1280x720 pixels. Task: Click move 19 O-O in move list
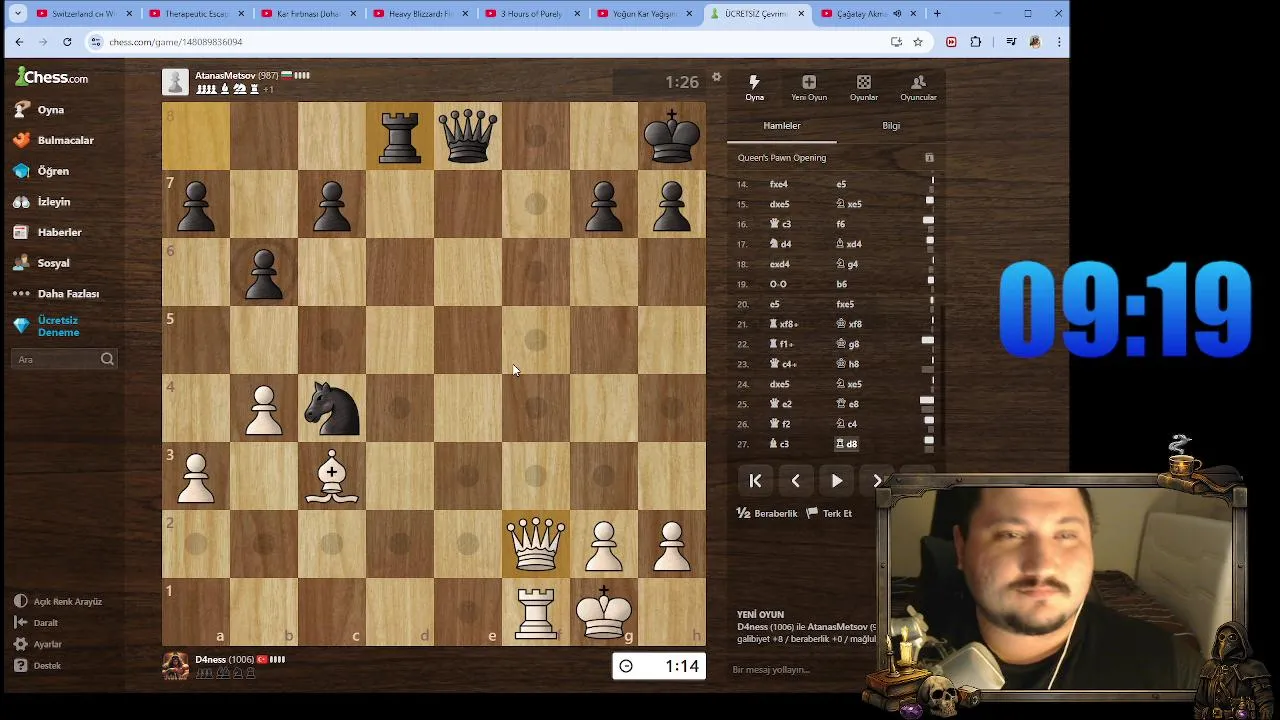point(778,284)
